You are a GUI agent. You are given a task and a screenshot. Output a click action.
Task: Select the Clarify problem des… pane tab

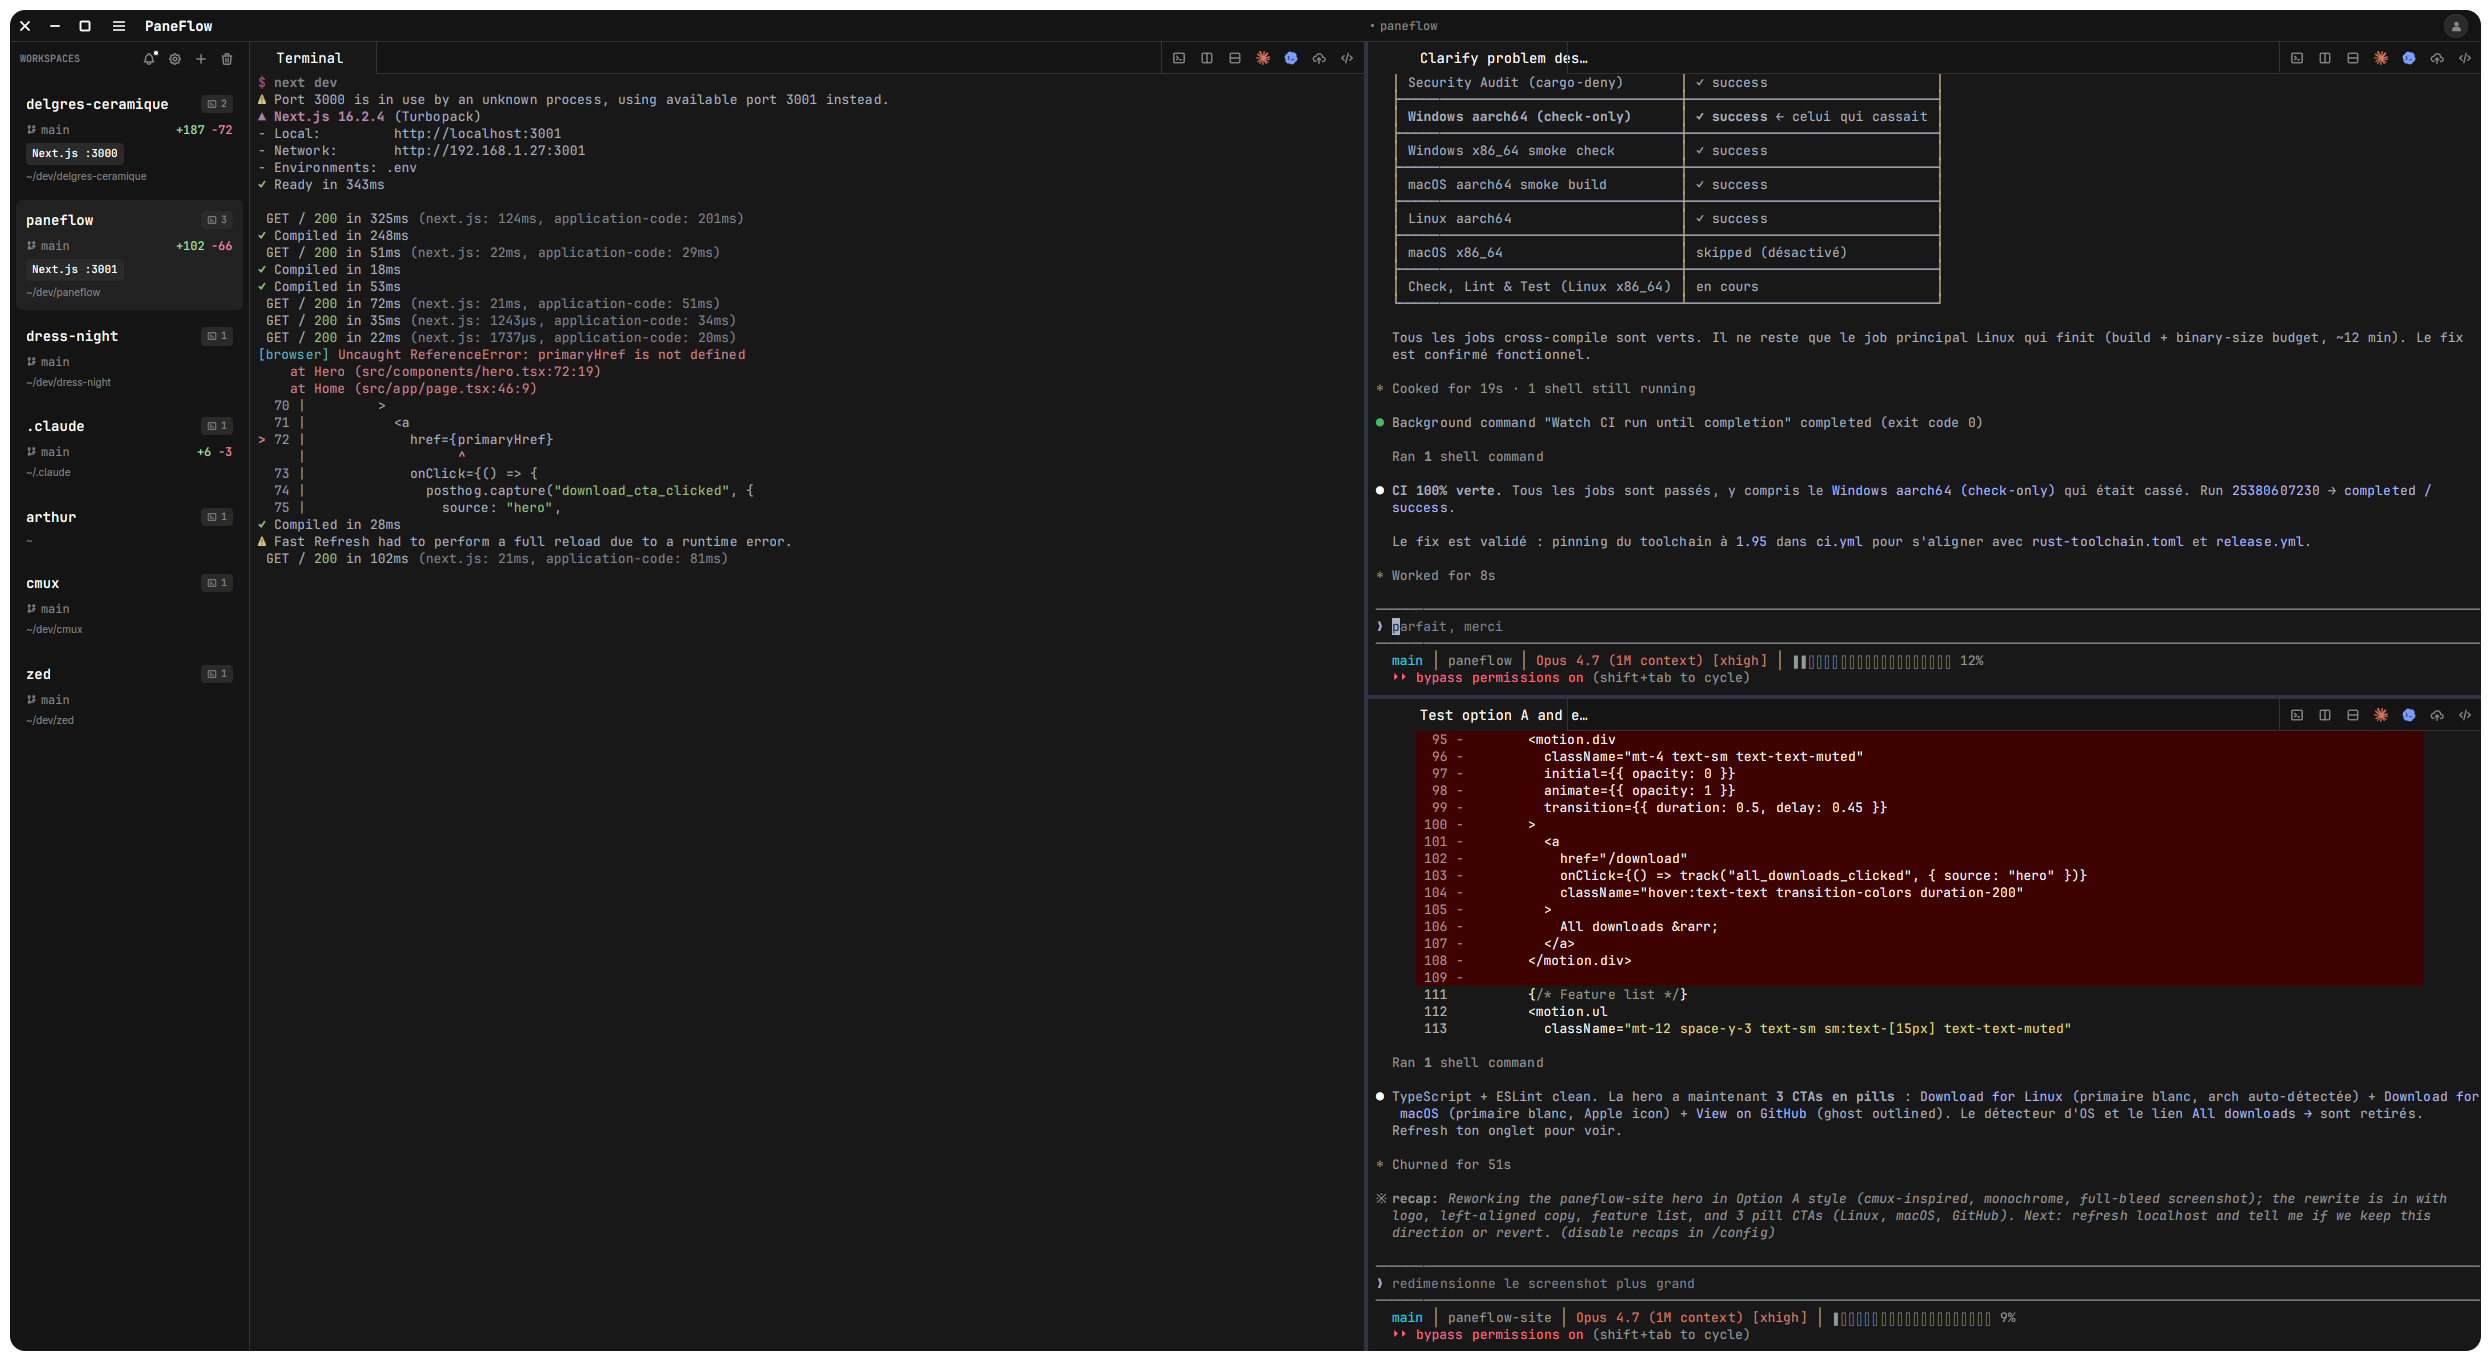pos(1503,58)
